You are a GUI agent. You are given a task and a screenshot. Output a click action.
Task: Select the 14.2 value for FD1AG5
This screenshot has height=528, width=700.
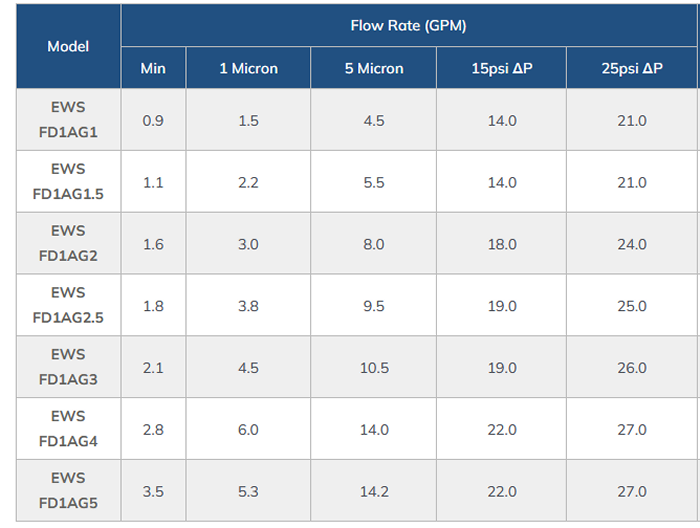point(373,492)
